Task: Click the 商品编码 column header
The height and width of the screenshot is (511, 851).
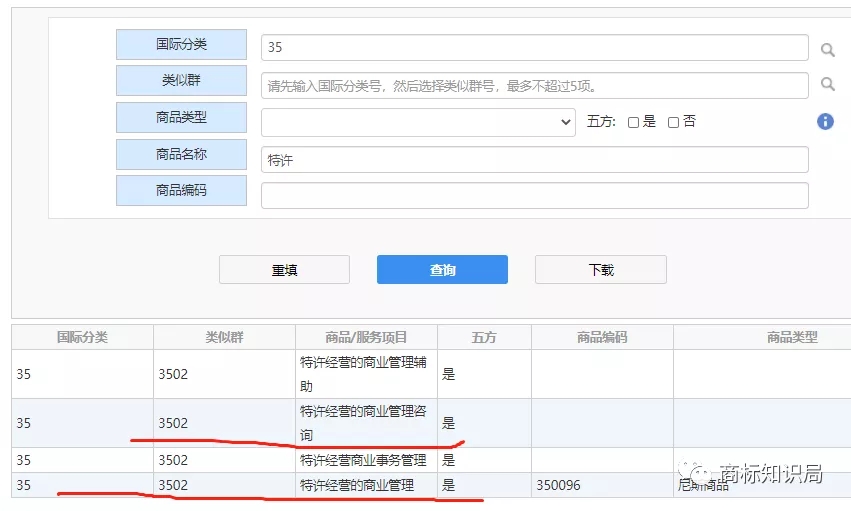Action: point(602,337)
